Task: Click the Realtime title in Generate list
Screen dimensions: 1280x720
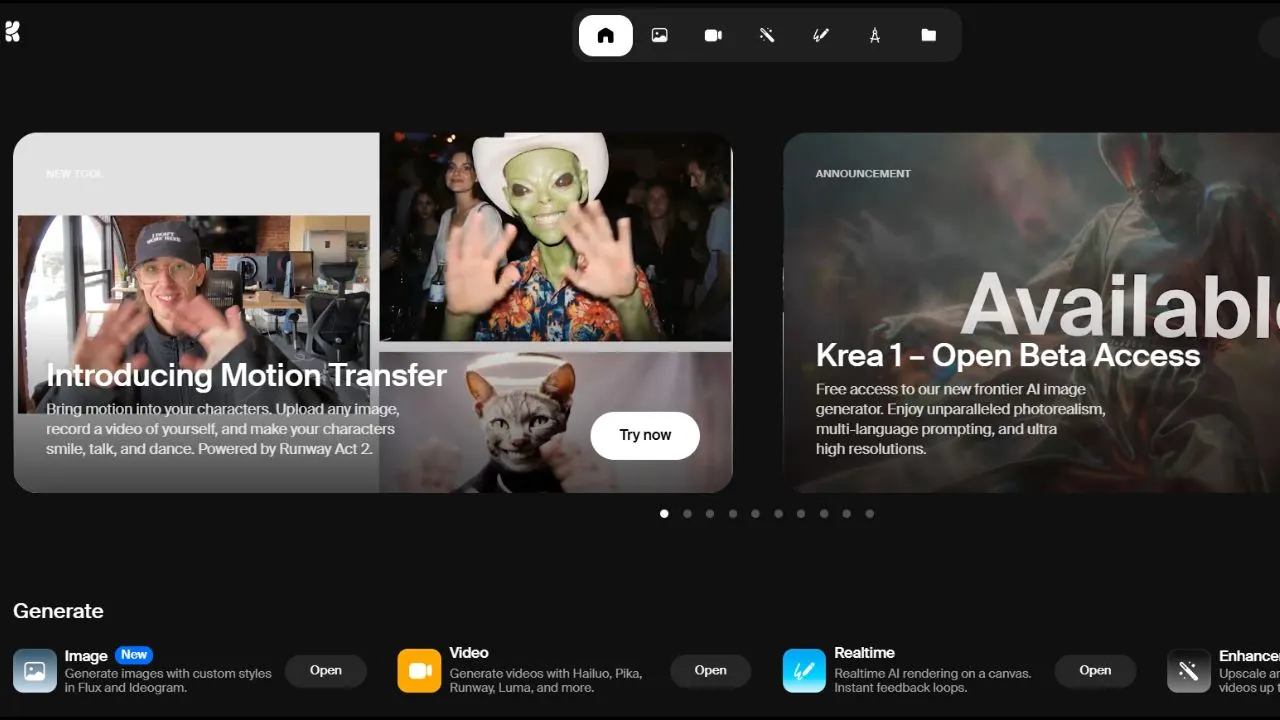Action: click(864, 653)
